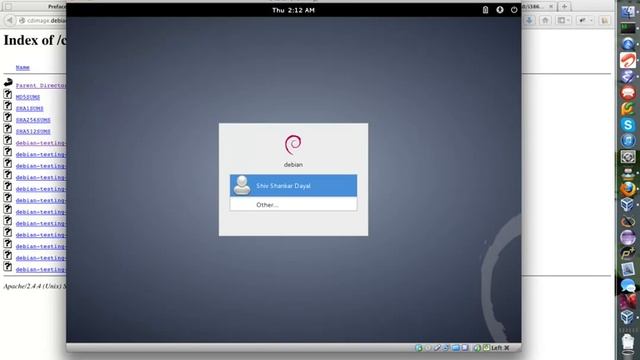The image size is (640, 360).
Task: Open the Parent Directory link
Action: coord(41,85)
